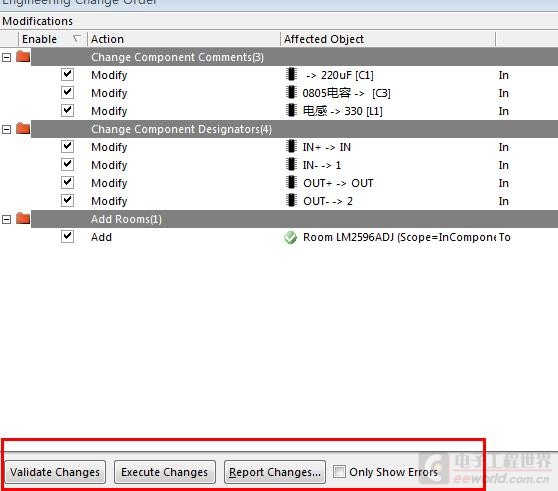558x491 pixels.
Task: Click green check icon for Room LM2596ADJ
Action: click(290, 237)
